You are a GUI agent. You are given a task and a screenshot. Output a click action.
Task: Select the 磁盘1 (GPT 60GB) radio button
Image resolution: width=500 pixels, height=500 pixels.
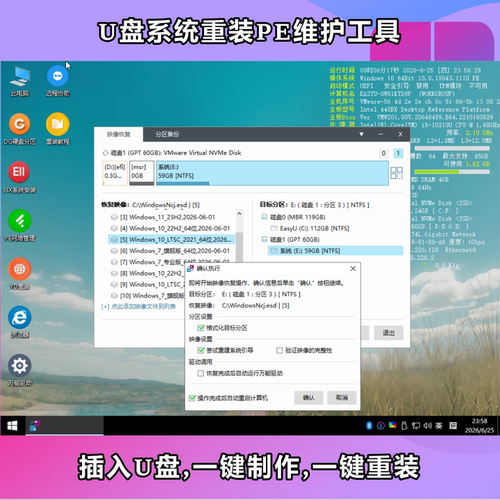point(105,153)
